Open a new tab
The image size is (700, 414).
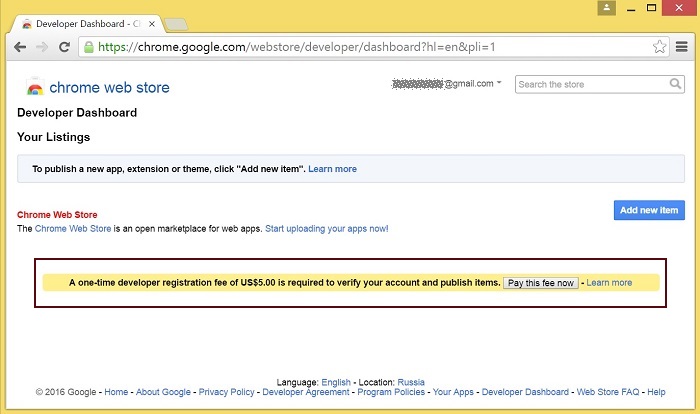coord(176,23)
